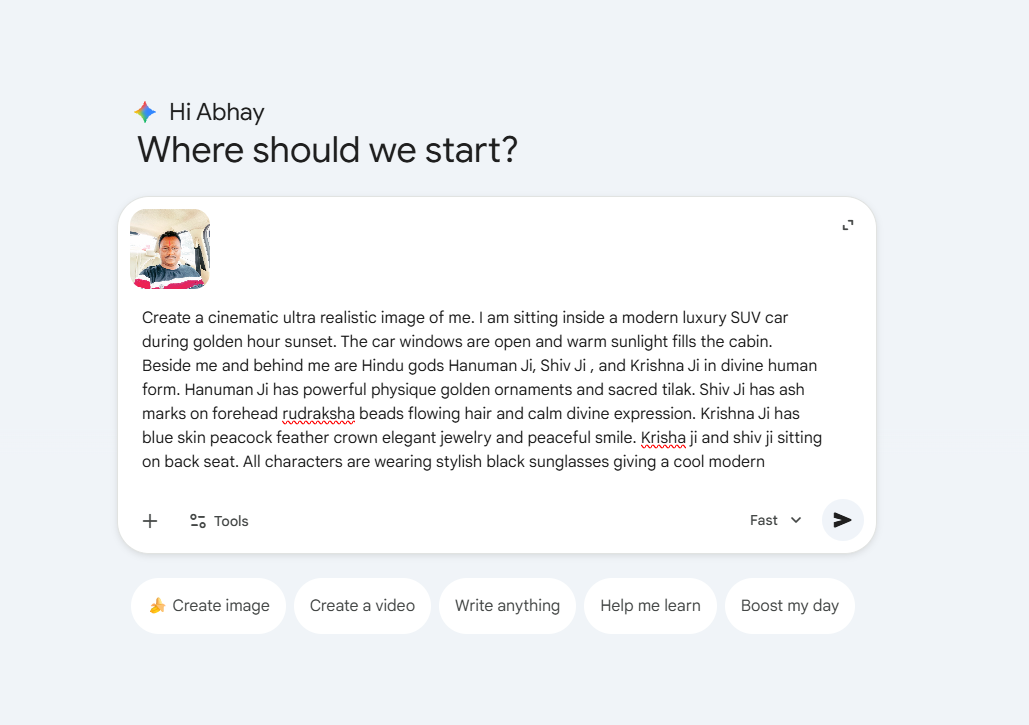This screenshot has height=725, width=1029.
Task: Click the Where should we start heading
Action: pos(327,150)
